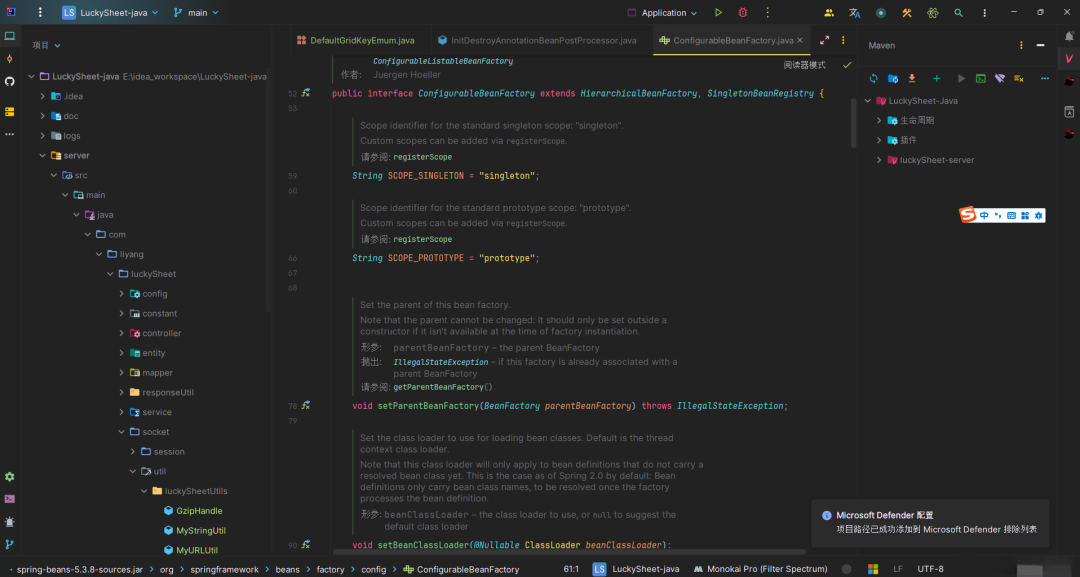Click the Maven execute goal terminal icon
Image resolution: width=1080 pixels, height=577 pixels.
click(x=980, y=78)
